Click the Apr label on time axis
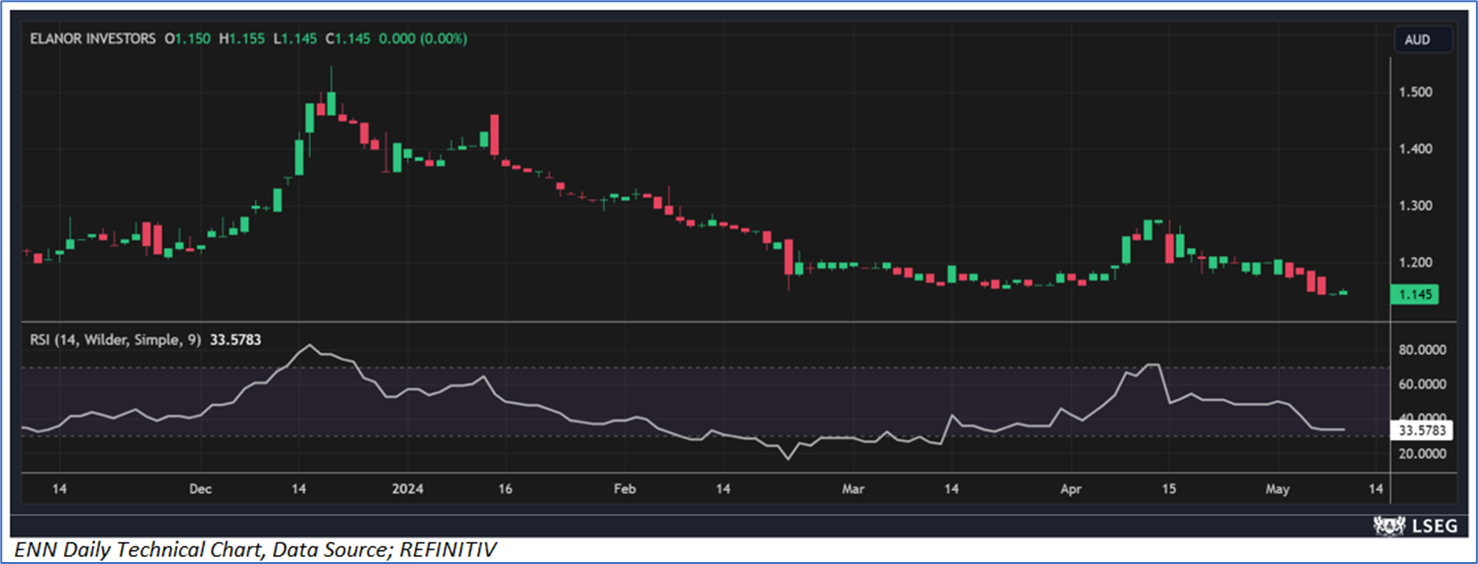 click(x=1071, y=489)
